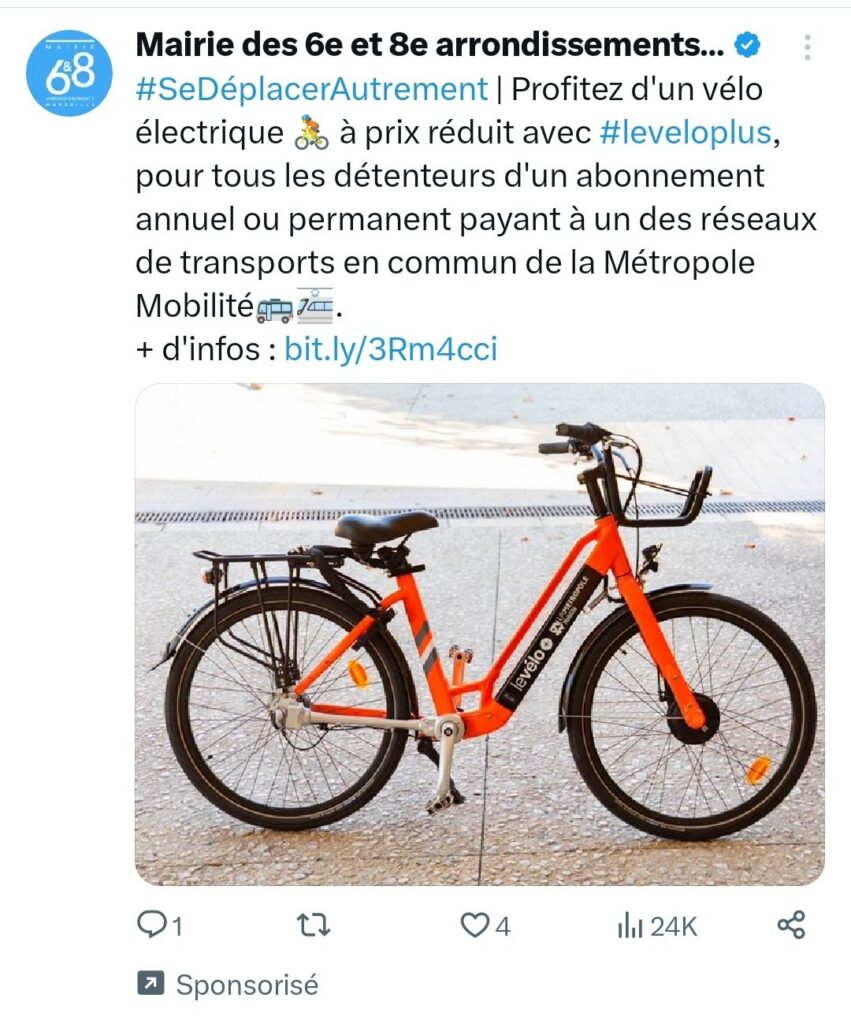Click the reply speech bubble icon

[150, 925]
